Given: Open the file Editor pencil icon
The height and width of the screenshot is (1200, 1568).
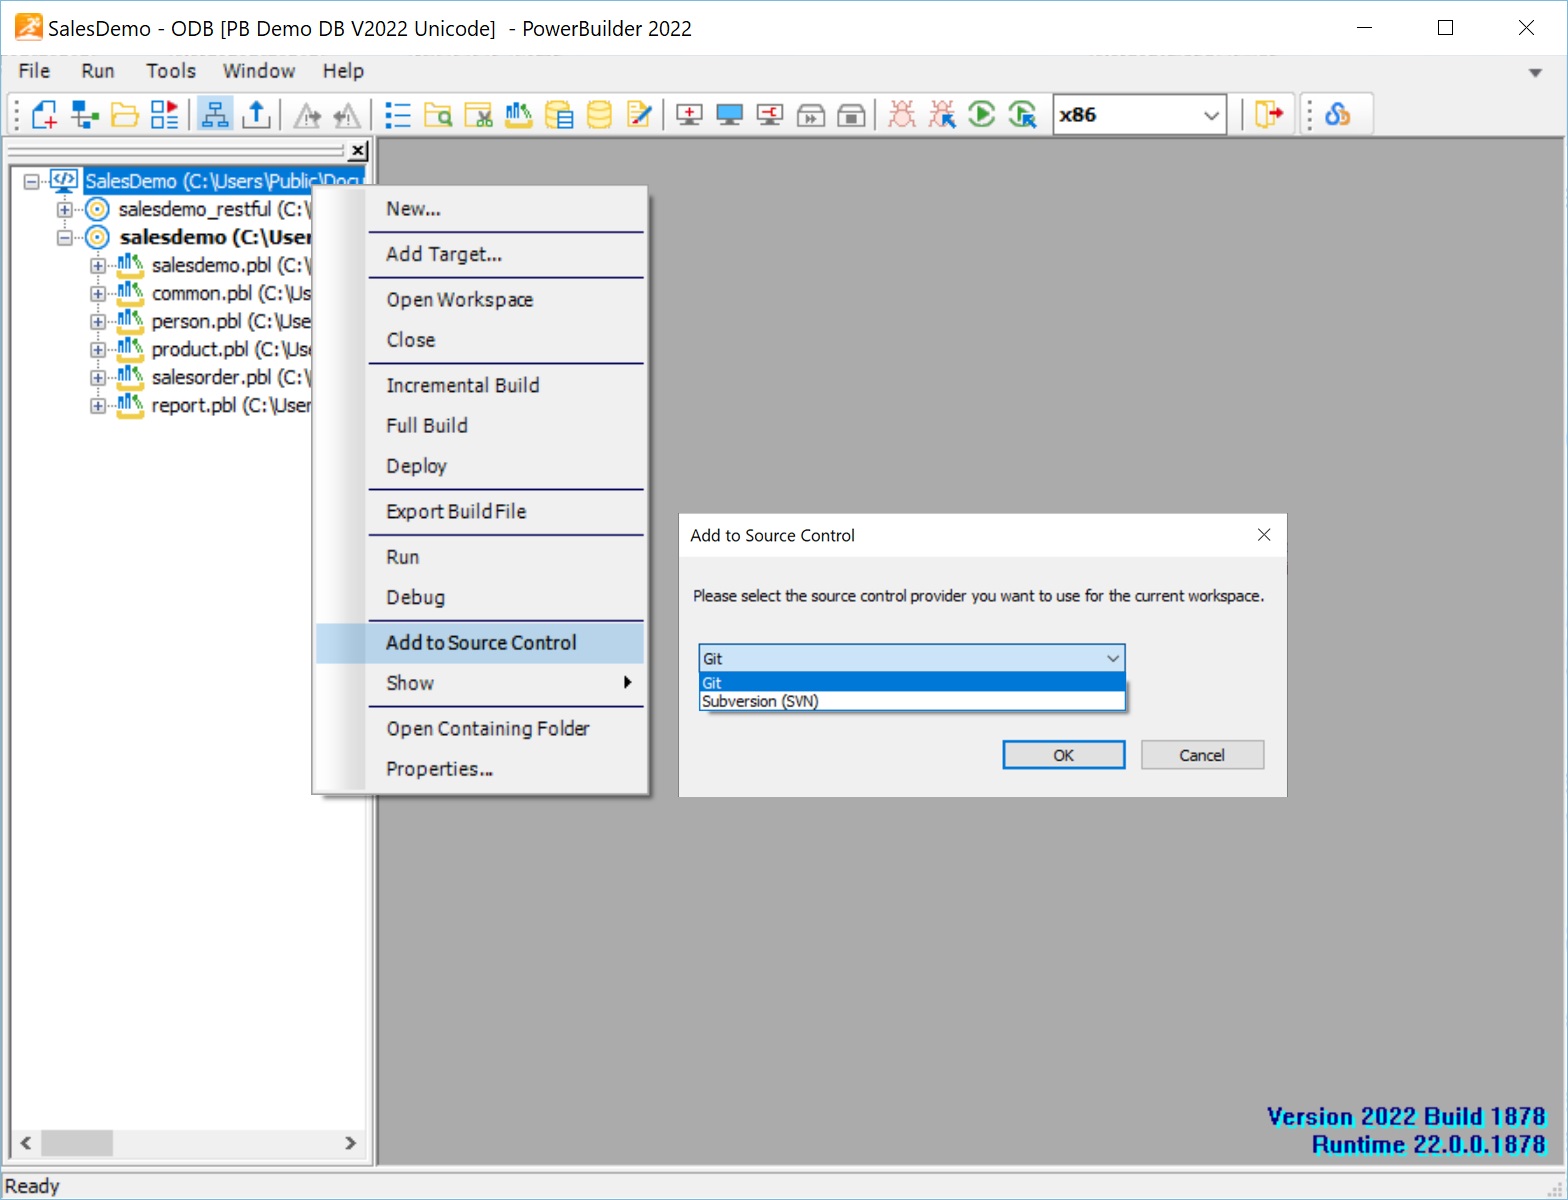Looking at the screenshot, I should 639,115.
